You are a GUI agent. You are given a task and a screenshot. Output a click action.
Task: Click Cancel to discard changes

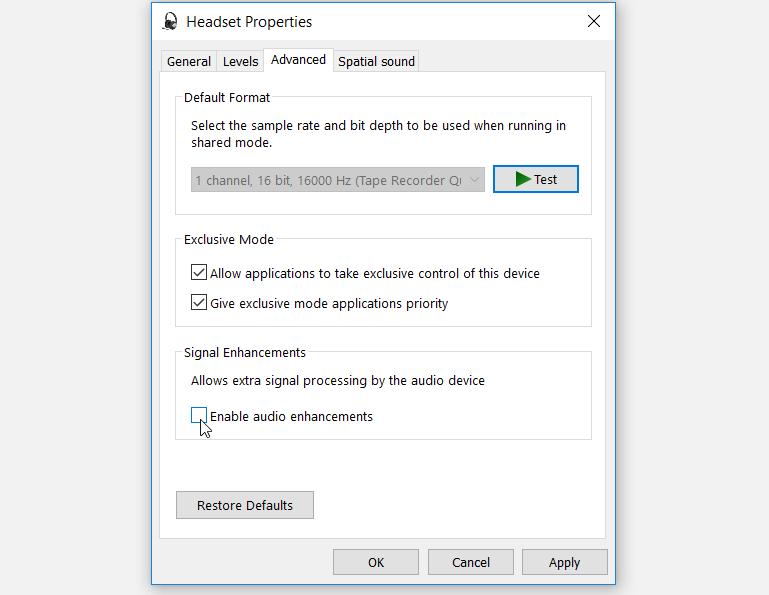coord(471,562)
